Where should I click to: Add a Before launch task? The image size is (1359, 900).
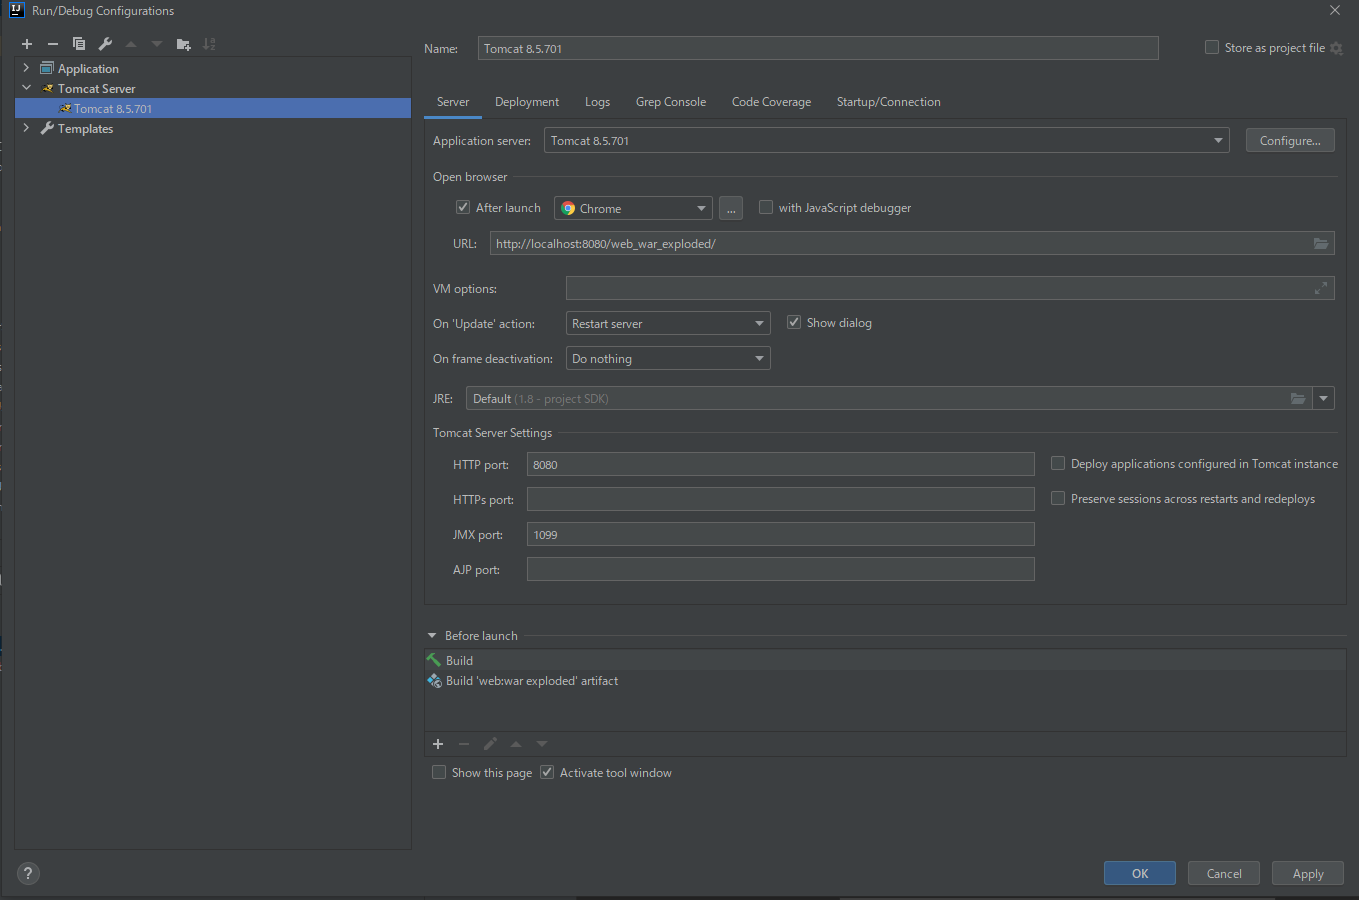[x=438, y=744]
